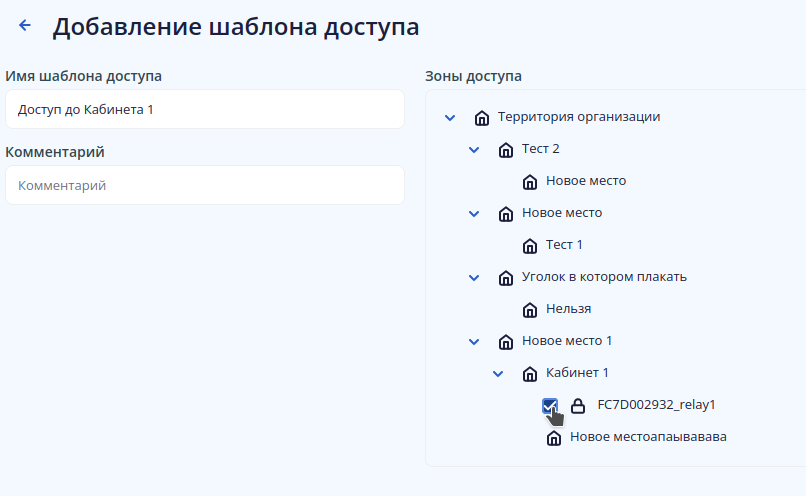Click home icon next to Нельзя
The height and width of the screenshot is (496, 806).
530,310
